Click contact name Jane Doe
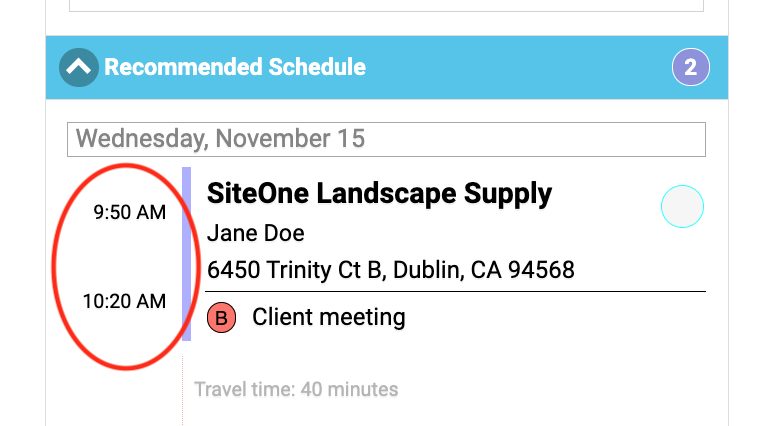This screenshot has height=426, width=760. (x=255, y=233)
